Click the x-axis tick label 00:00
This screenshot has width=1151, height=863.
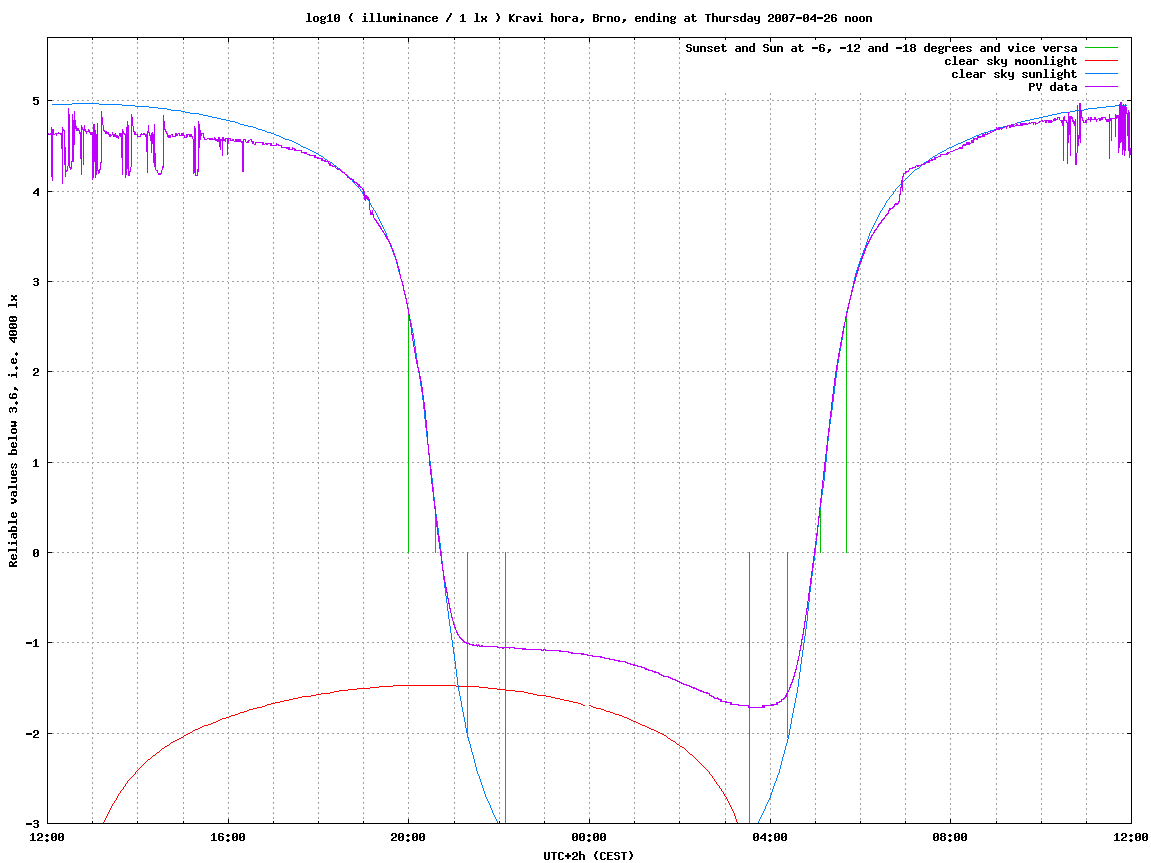point(589,837)
